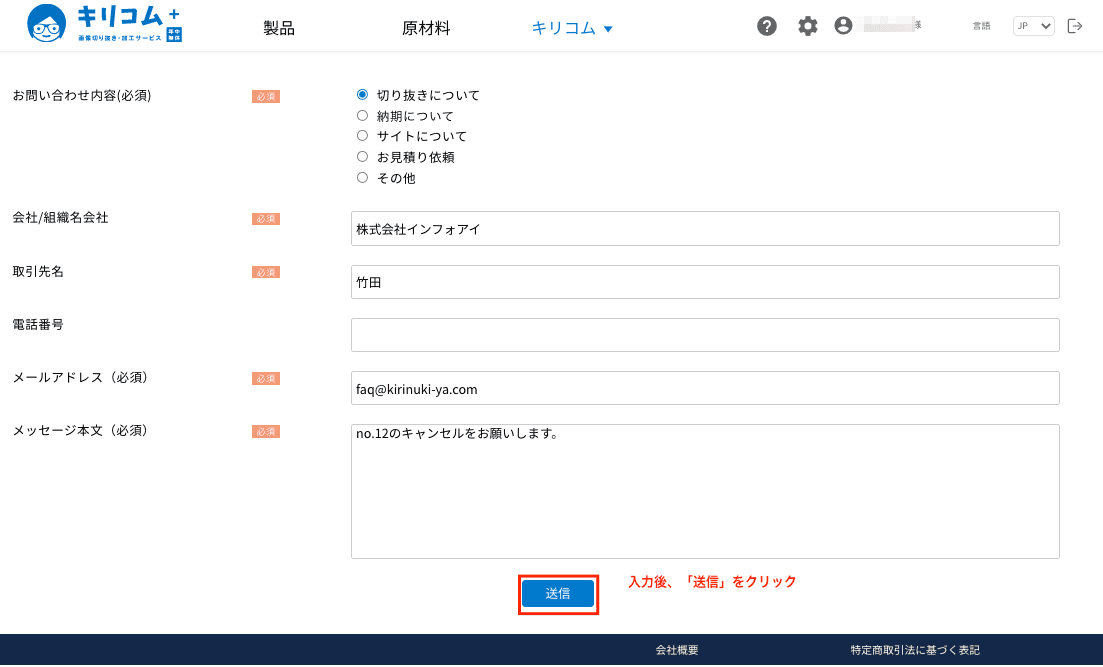Open the 会社概要 footer link
The height and width of the screenshot is (667, 1103).
click(x=677, y=650)
